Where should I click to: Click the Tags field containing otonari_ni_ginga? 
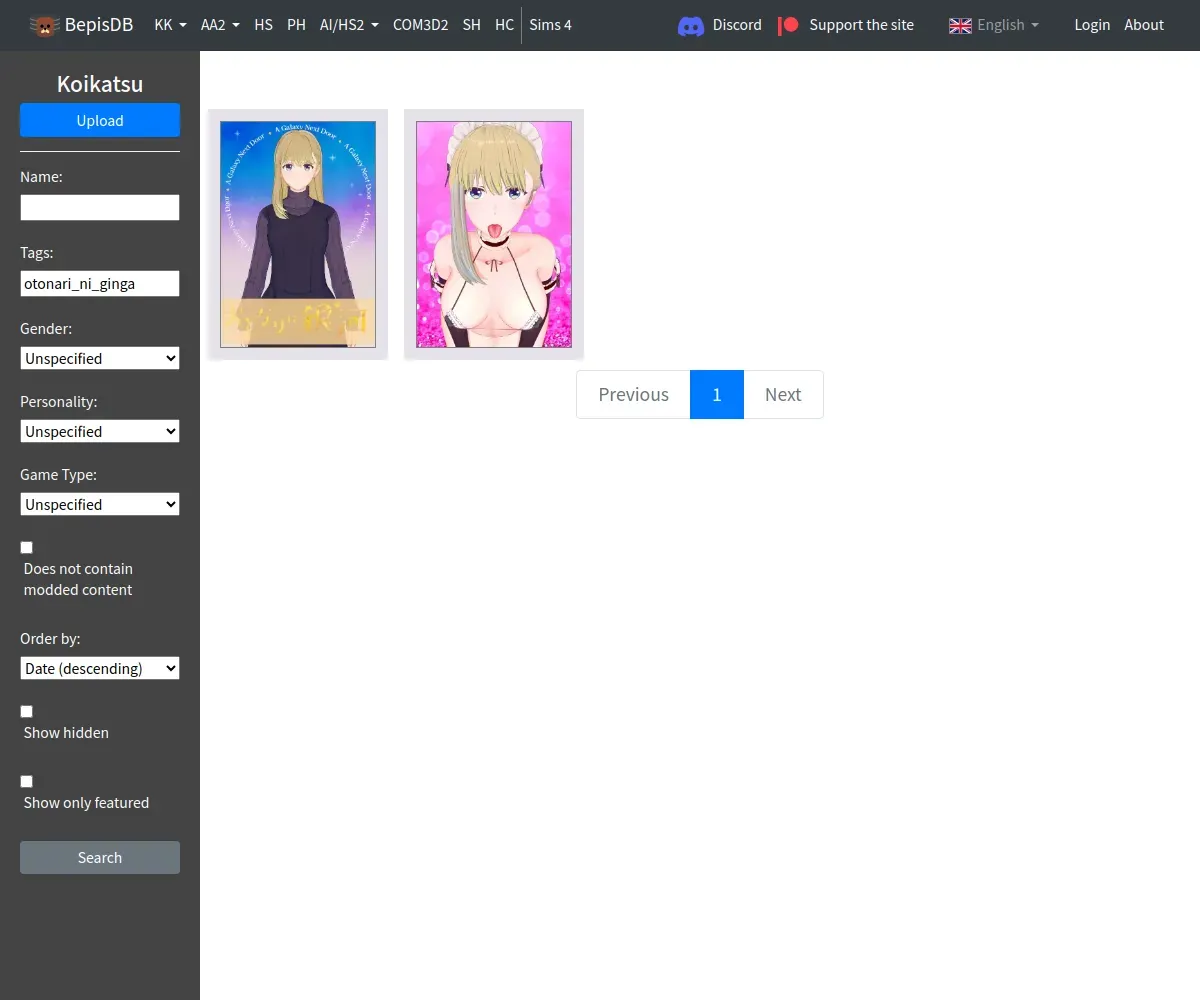(100, 283)
